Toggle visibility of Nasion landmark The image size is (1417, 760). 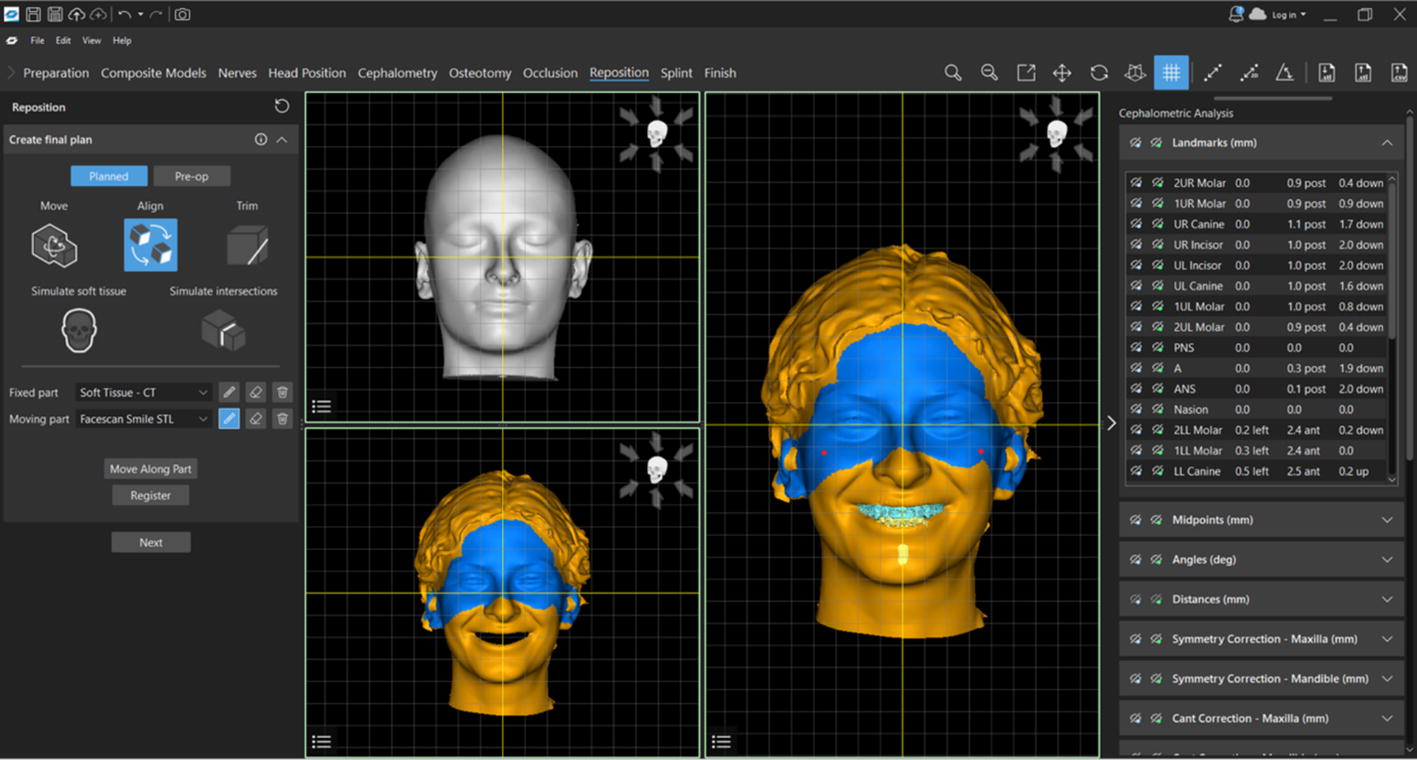(x=1136, y=410)
